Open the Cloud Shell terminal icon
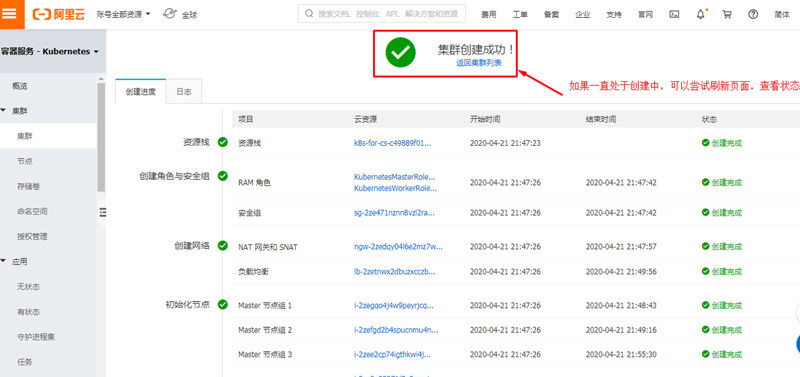Screen dimensions: 800x377 click(674, 14)
